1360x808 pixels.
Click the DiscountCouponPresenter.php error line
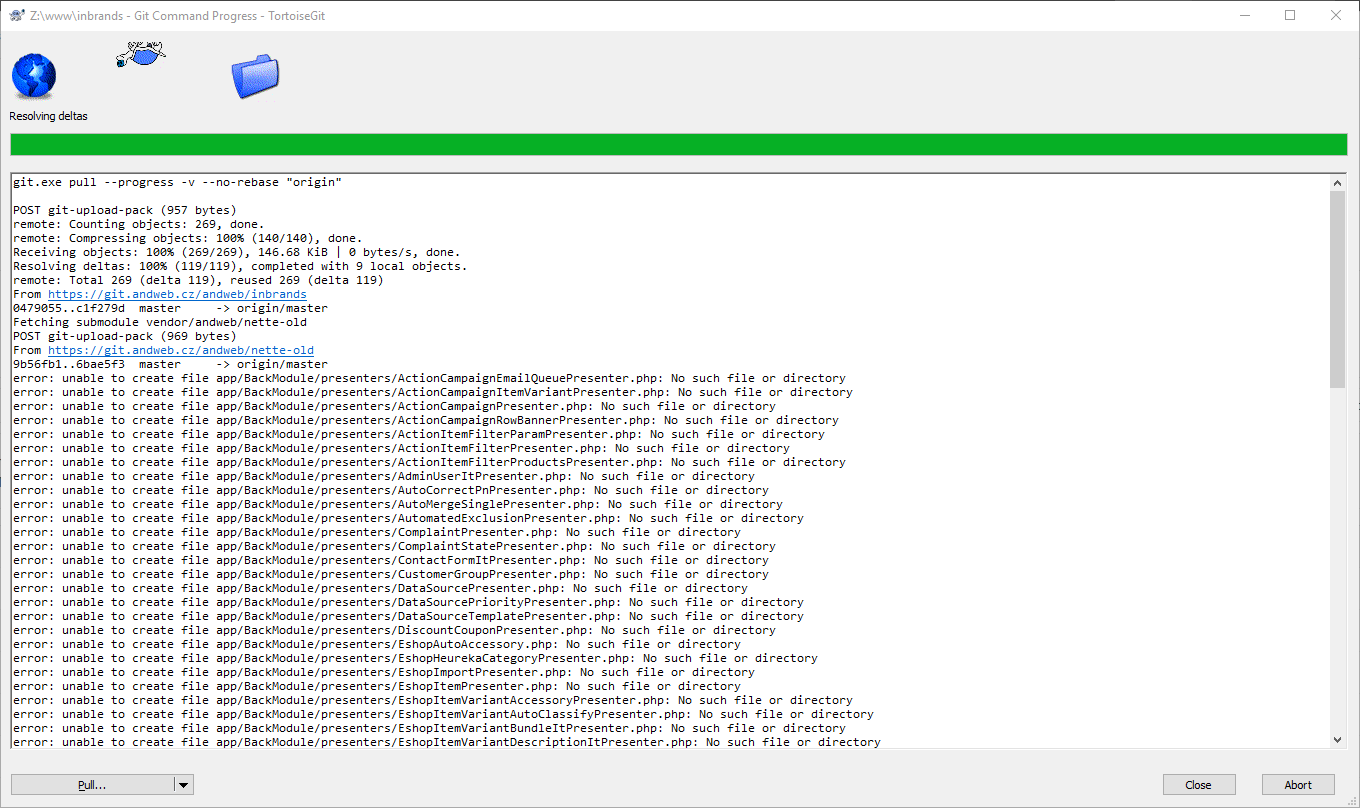(x=394, y=631)
